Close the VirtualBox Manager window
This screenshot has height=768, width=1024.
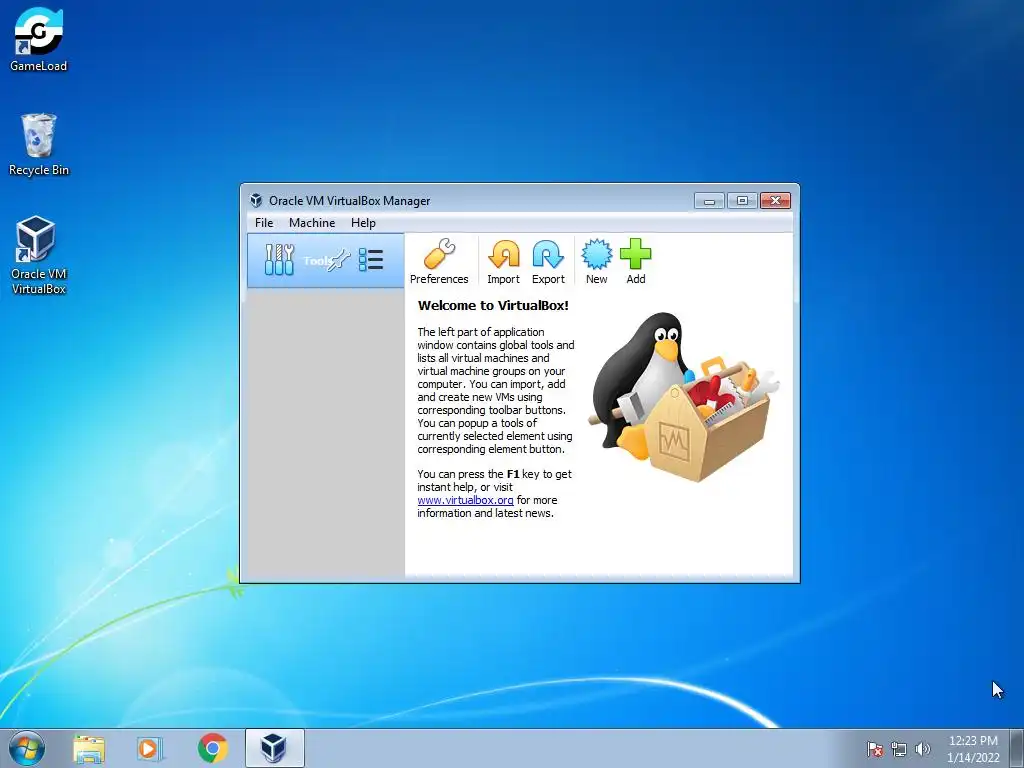(775, 200)
